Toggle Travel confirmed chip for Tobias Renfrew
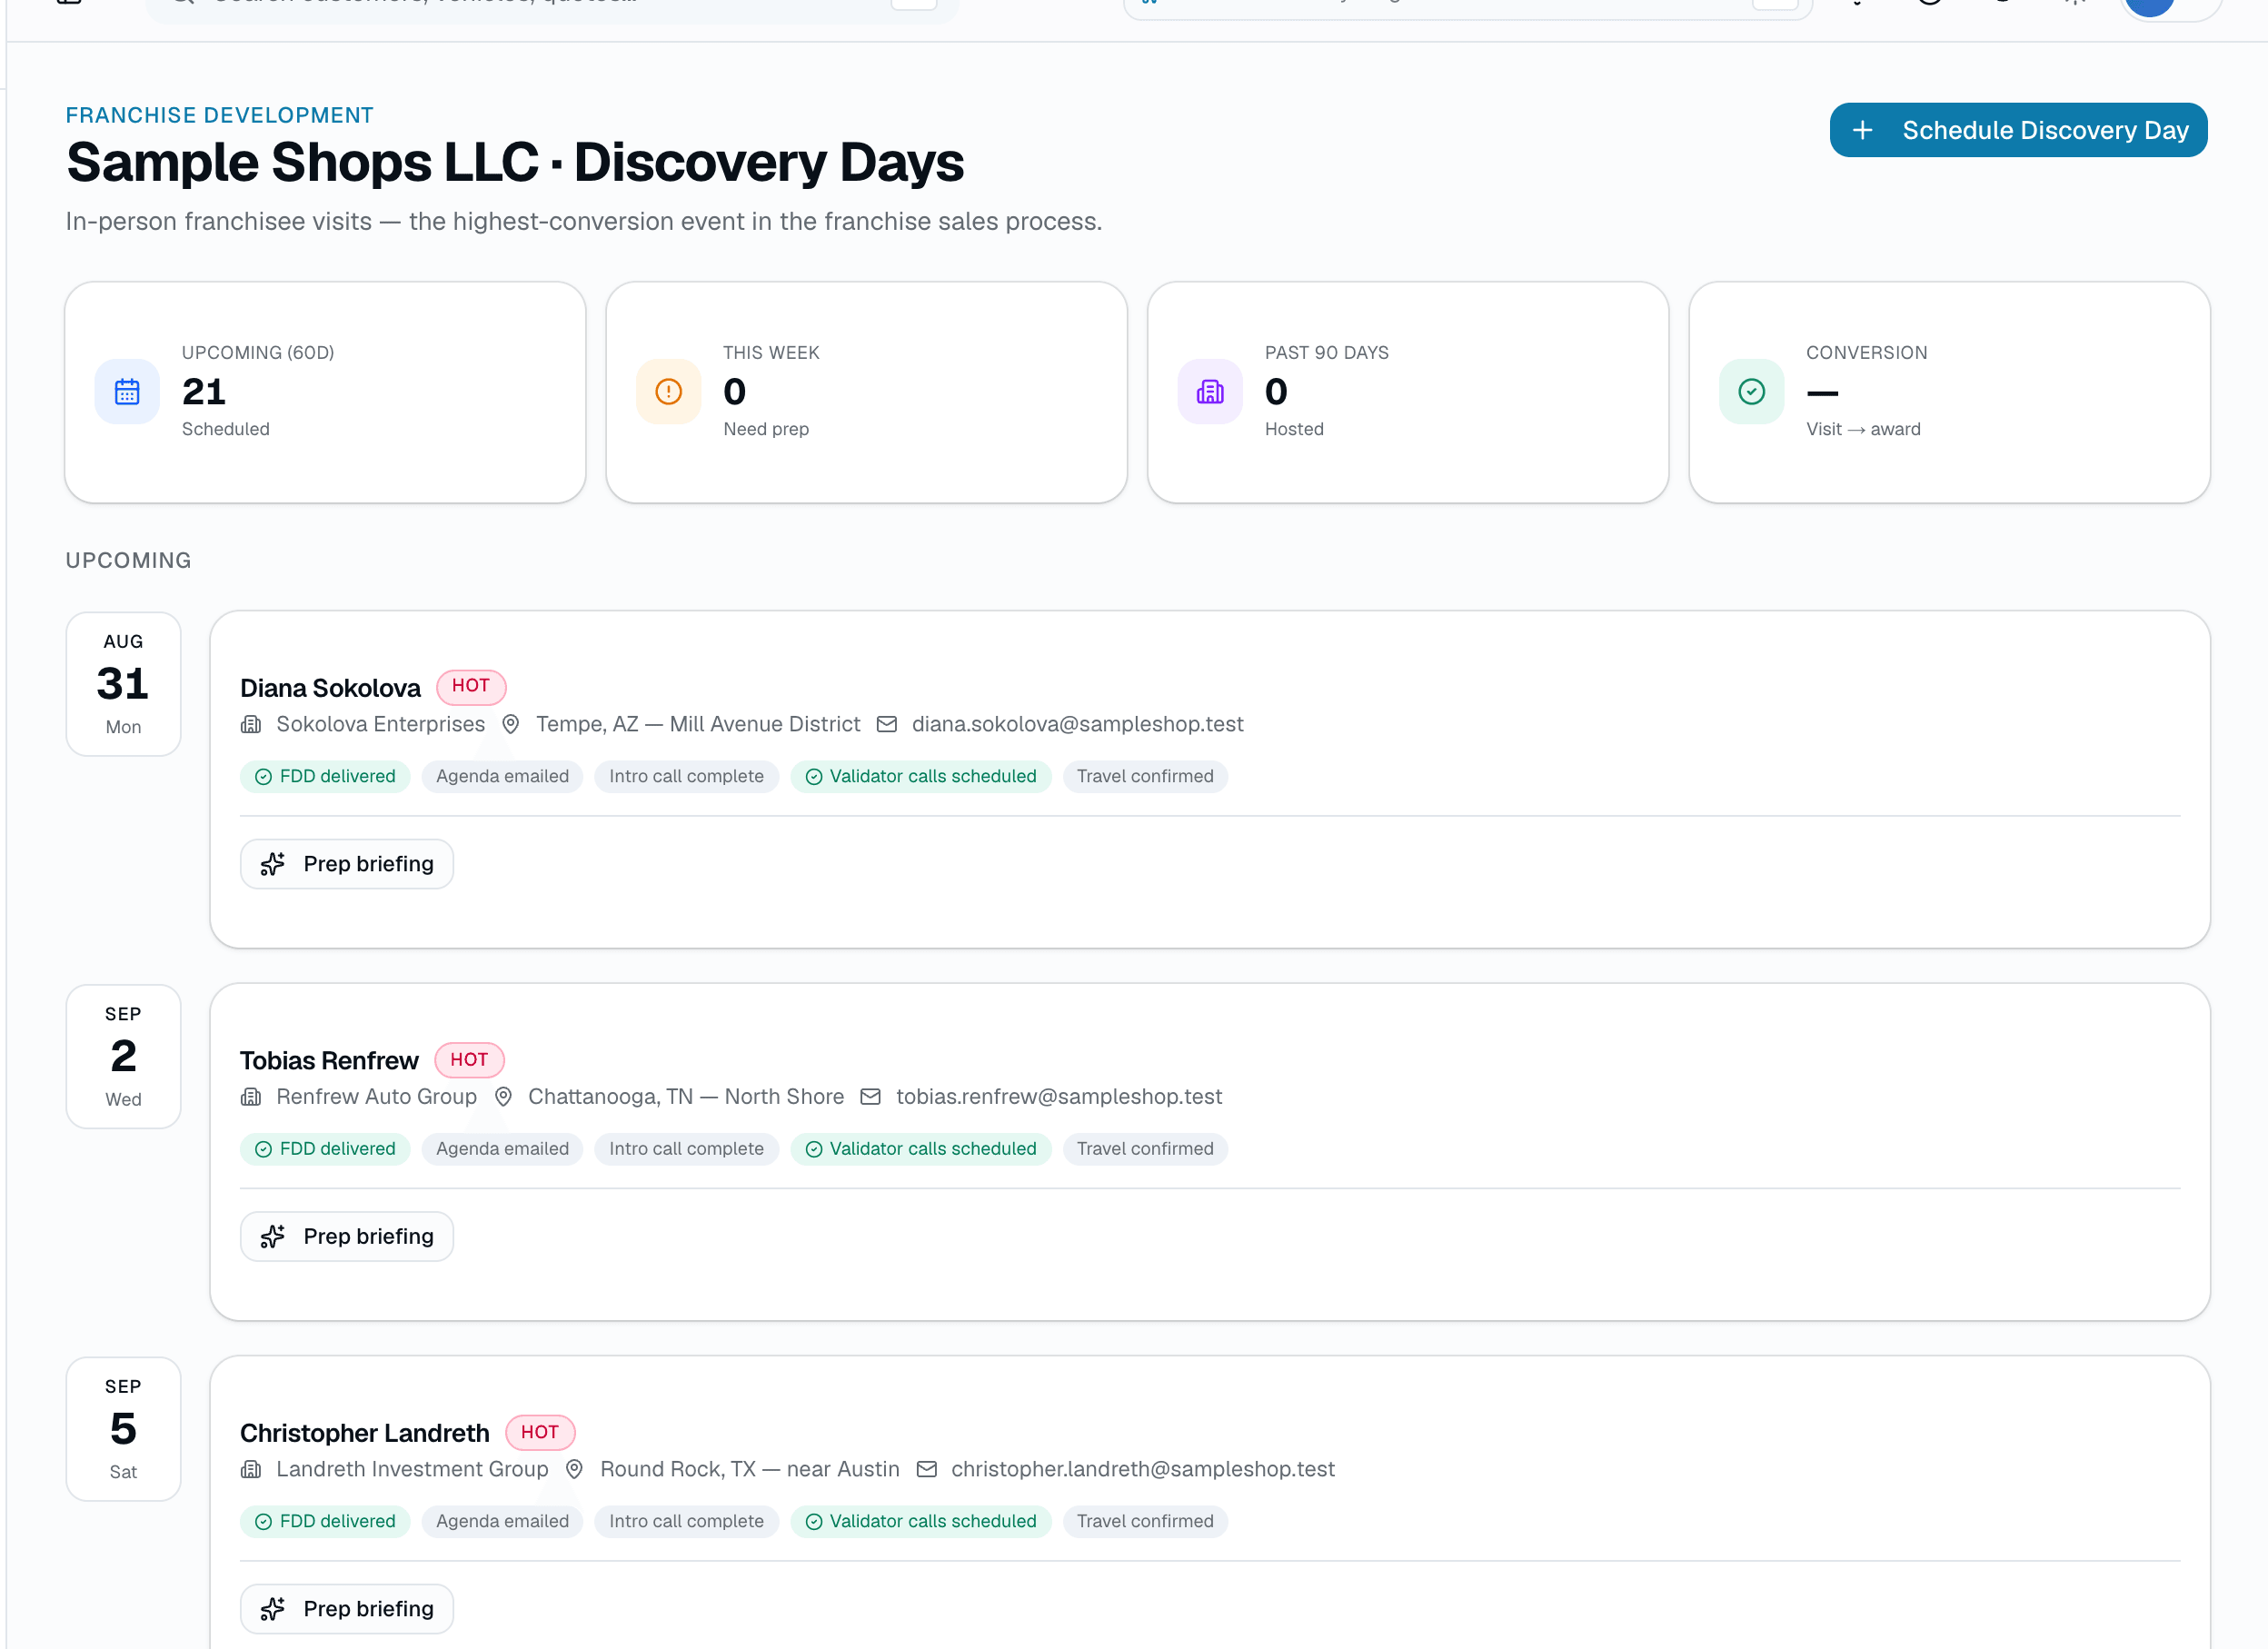This screenshot has height=1649, width=2268. [x=1145, y=1149]
